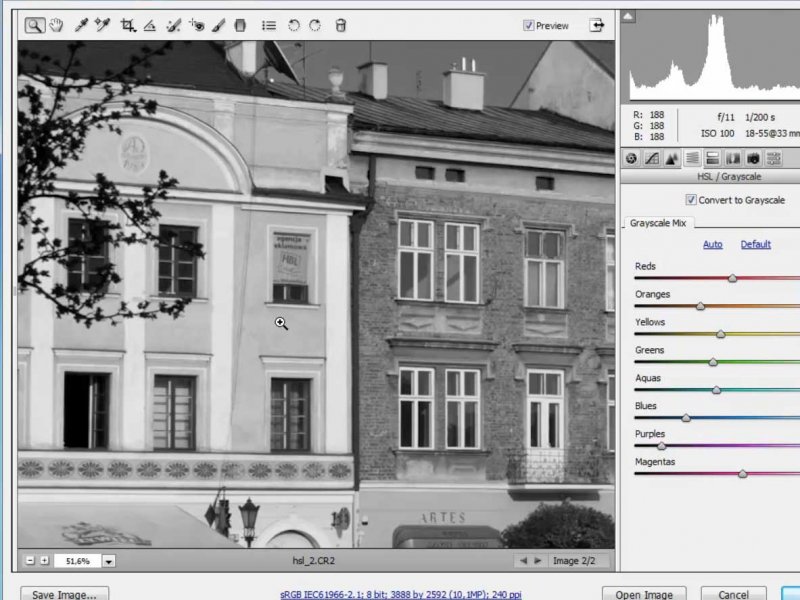Select the Adjustment Brush tool
This screenshot has width=800, height=600.
[219, 25]
